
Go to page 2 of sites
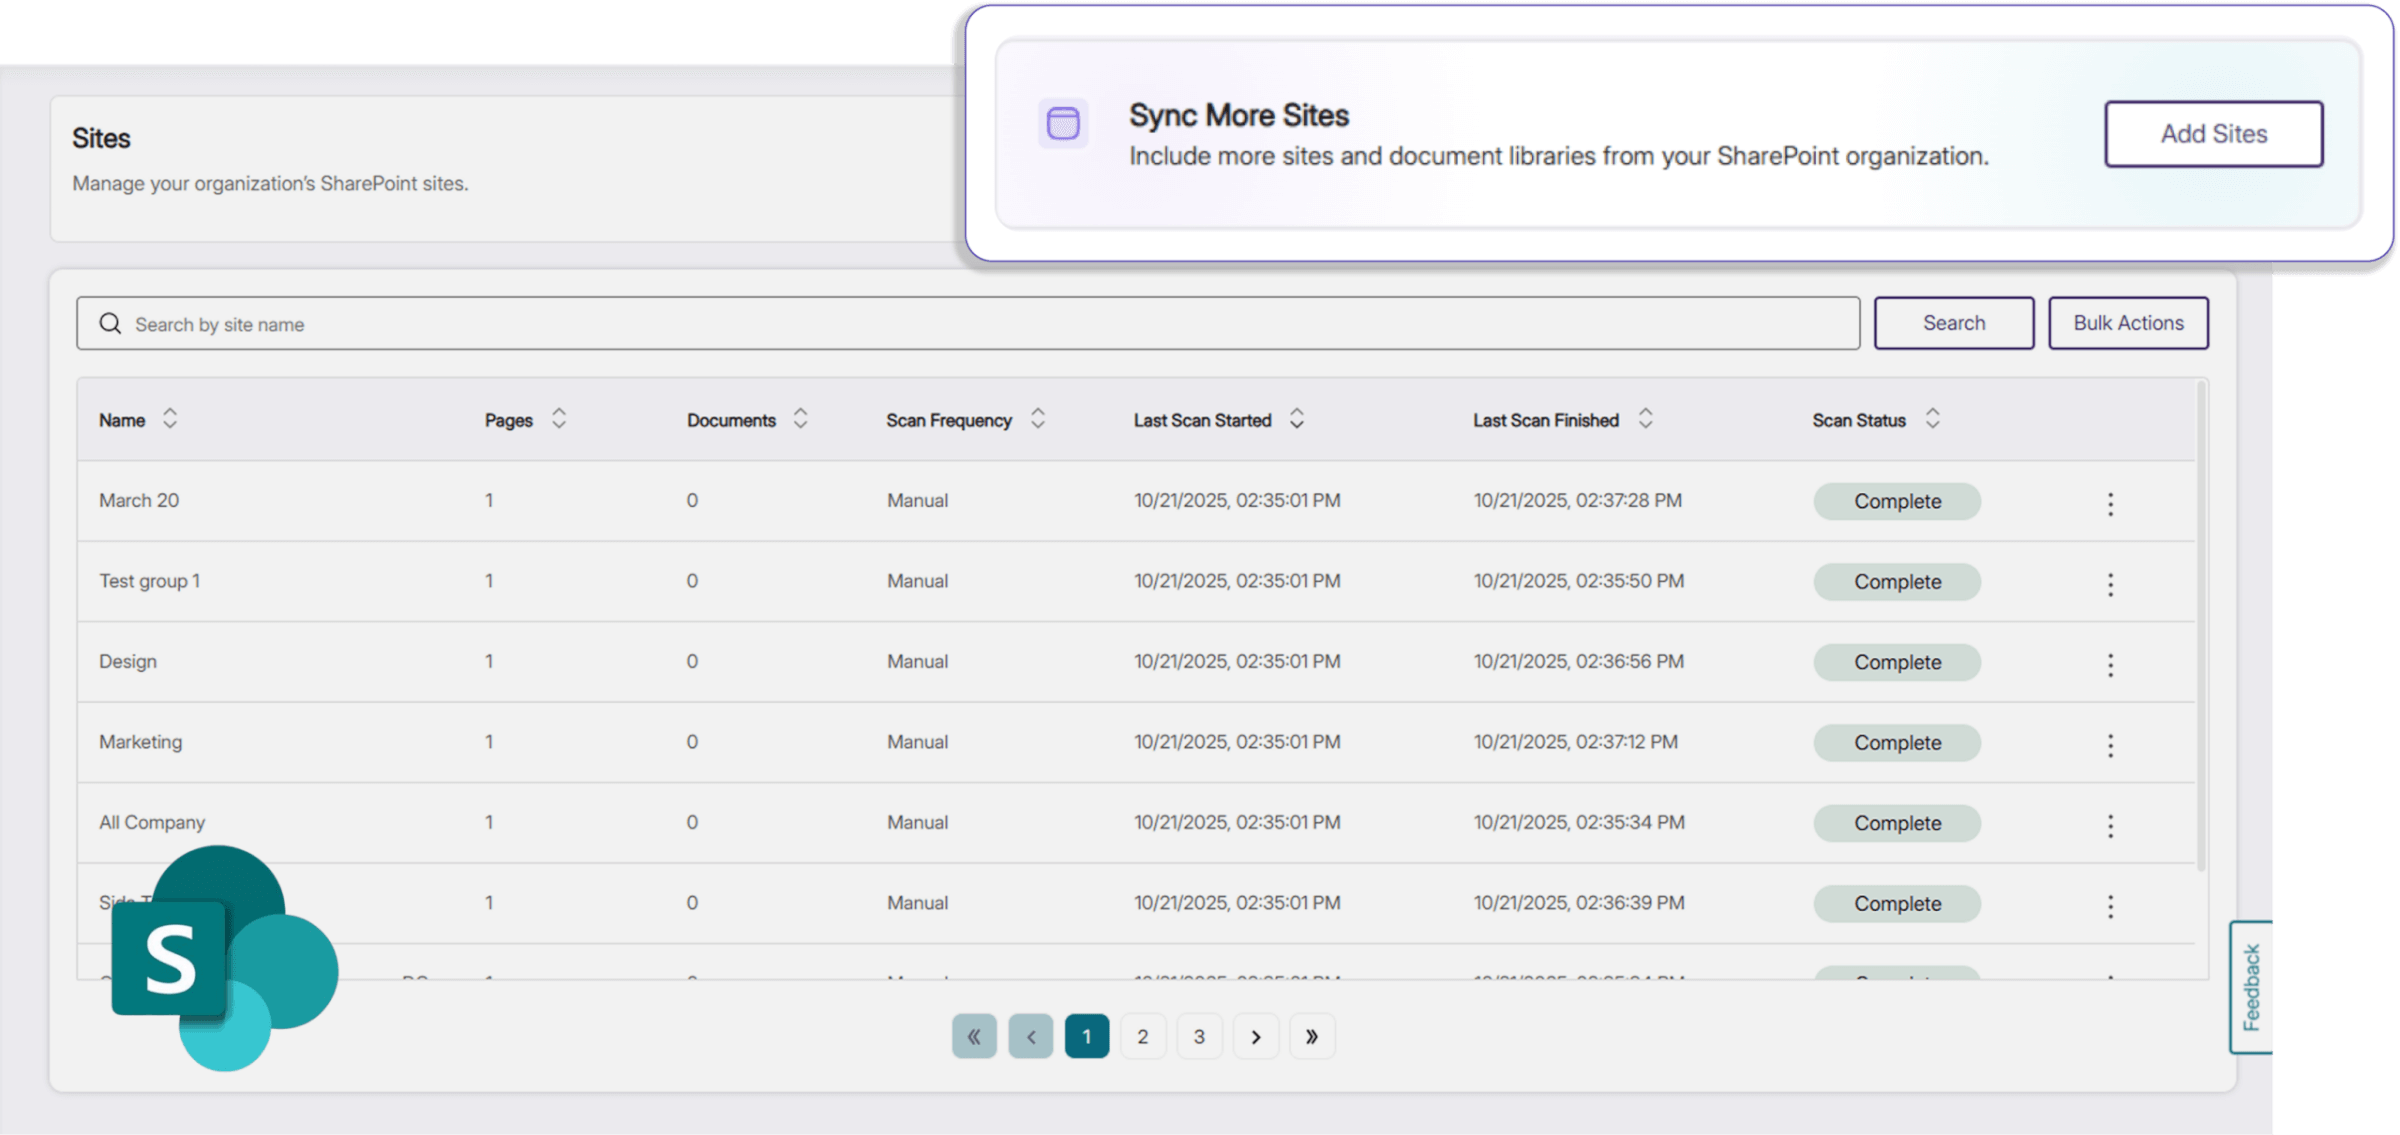click(x=1142, y=1037)
